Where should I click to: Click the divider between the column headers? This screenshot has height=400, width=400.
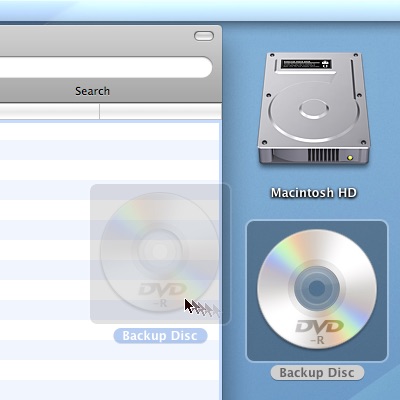[99, 111]
